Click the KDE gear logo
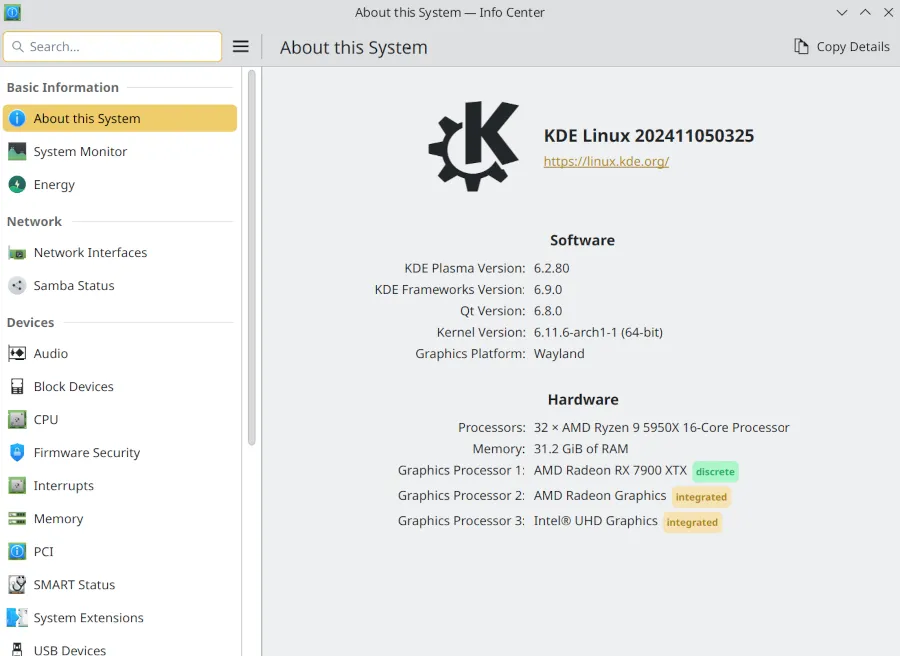Screen dimensions: 900x656 tap(474, 146)
